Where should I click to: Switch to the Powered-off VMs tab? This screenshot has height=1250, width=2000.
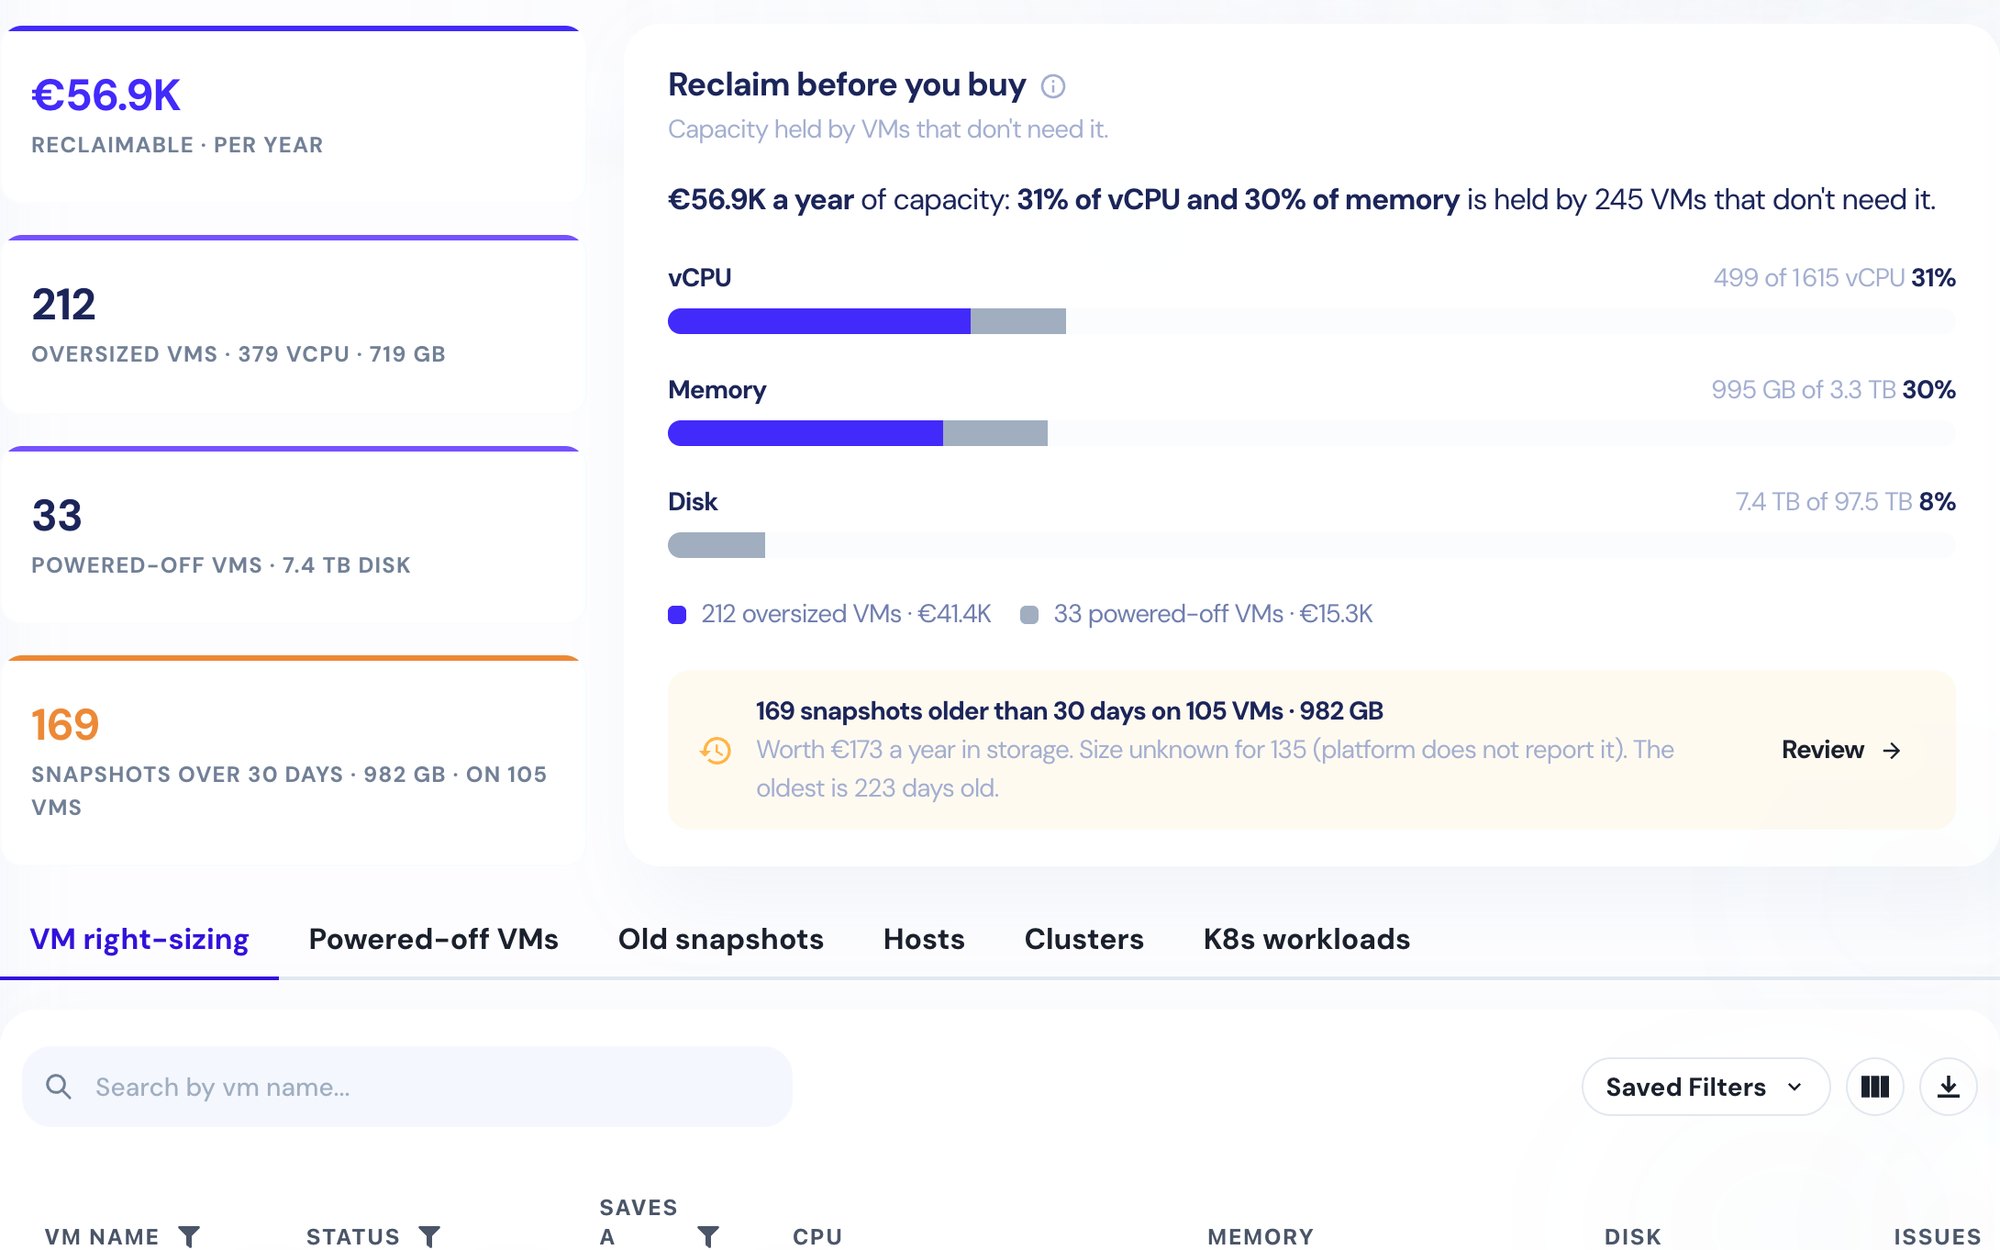tap(433, 939)
